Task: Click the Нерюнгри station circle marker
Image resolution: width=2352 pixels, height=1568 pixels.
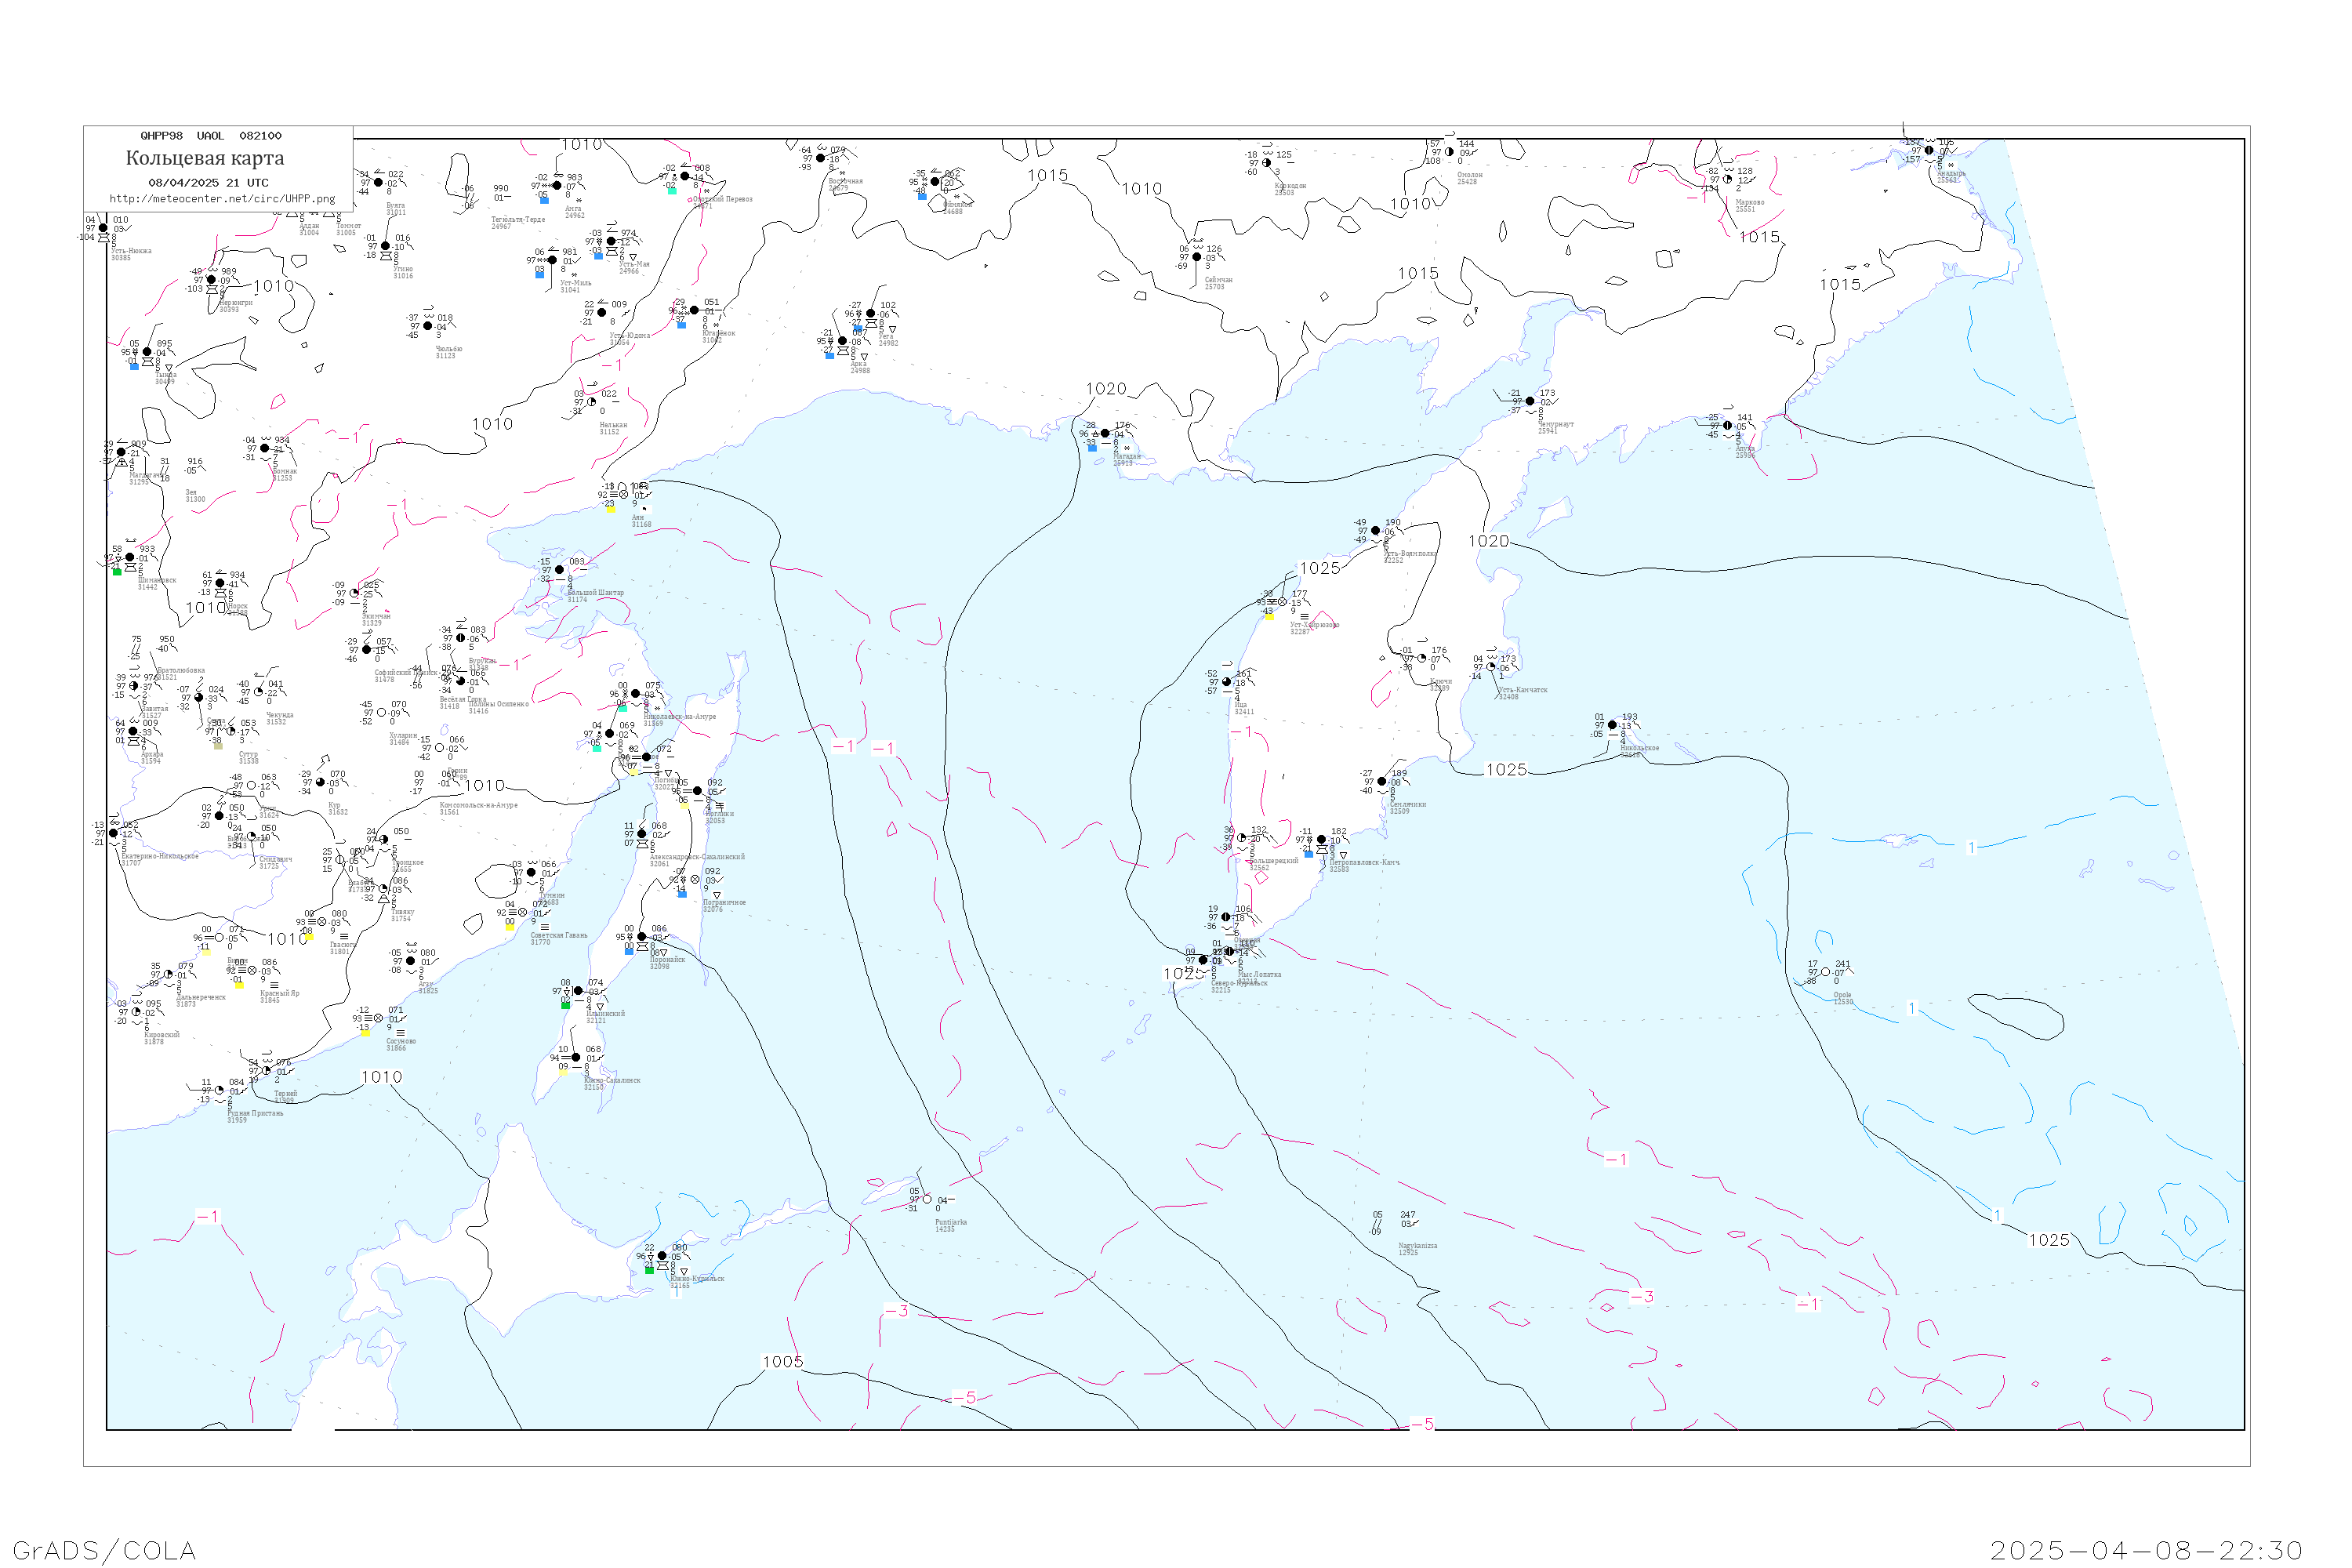Action: click(211, 280)
